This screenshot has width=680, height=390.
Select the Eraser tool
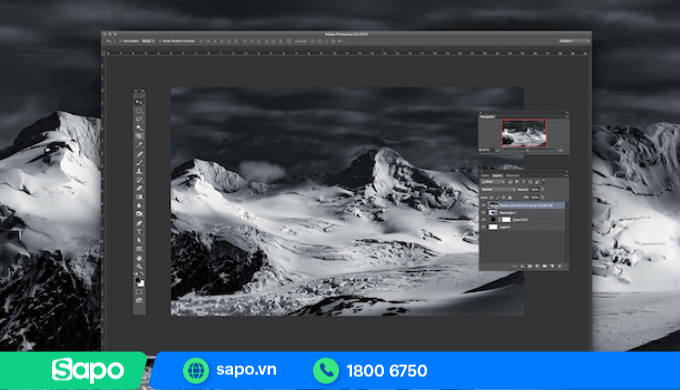139,187
